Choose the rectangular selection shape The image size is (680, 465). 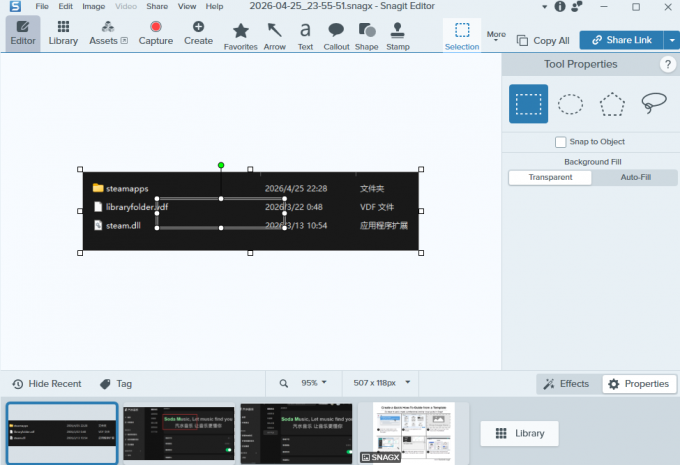pyautogui.click(x=528, y=104)
